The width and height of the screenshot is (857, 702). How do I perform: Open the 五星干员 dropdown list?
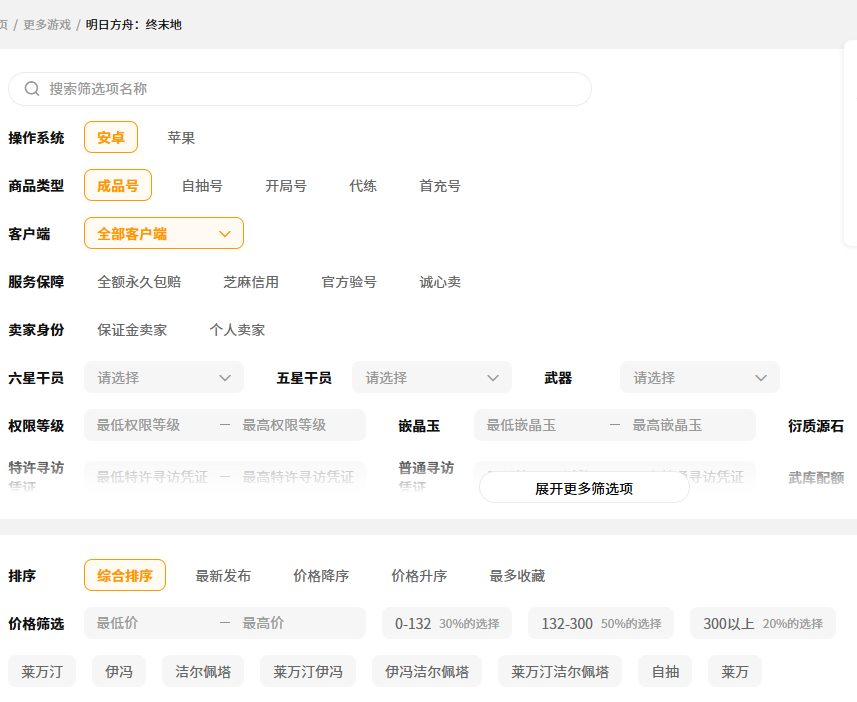[432, 378]
